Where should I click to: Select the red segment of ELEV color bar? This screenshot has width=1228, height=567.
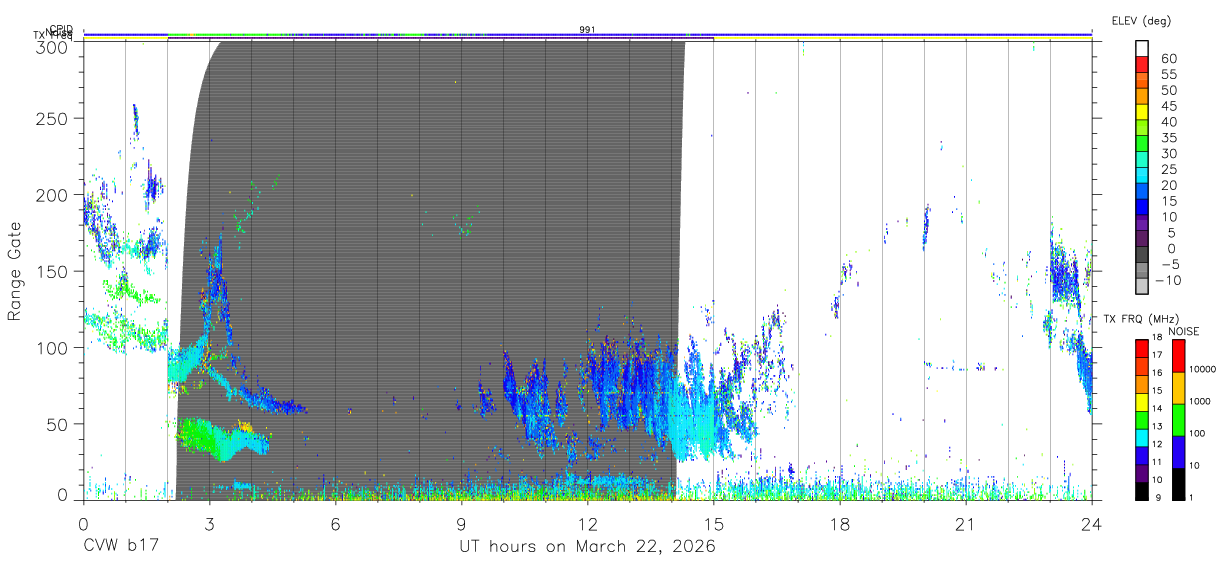[x=1142, y=63]
